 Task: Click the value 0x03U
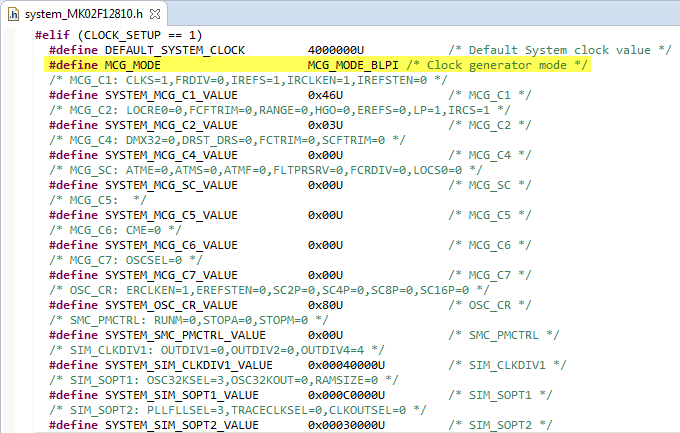[325, 125]
